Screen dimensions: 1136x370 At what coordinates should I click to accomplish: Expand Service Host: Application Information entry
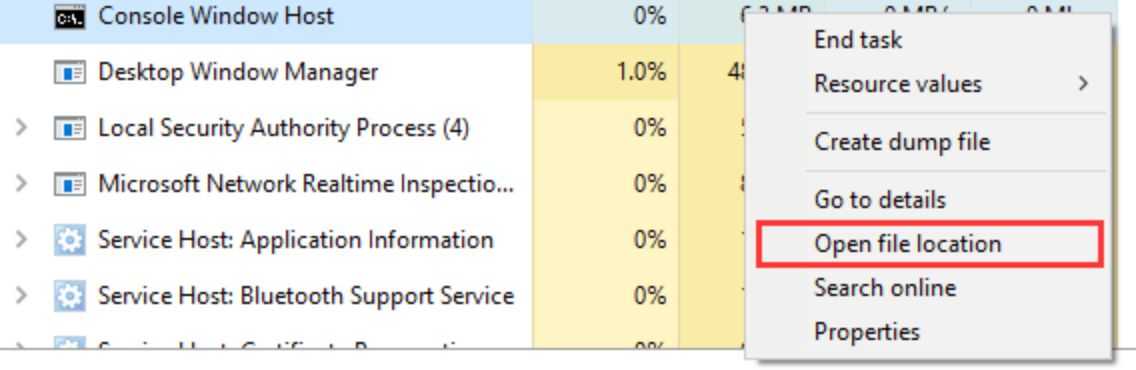[x=22, y=240]
